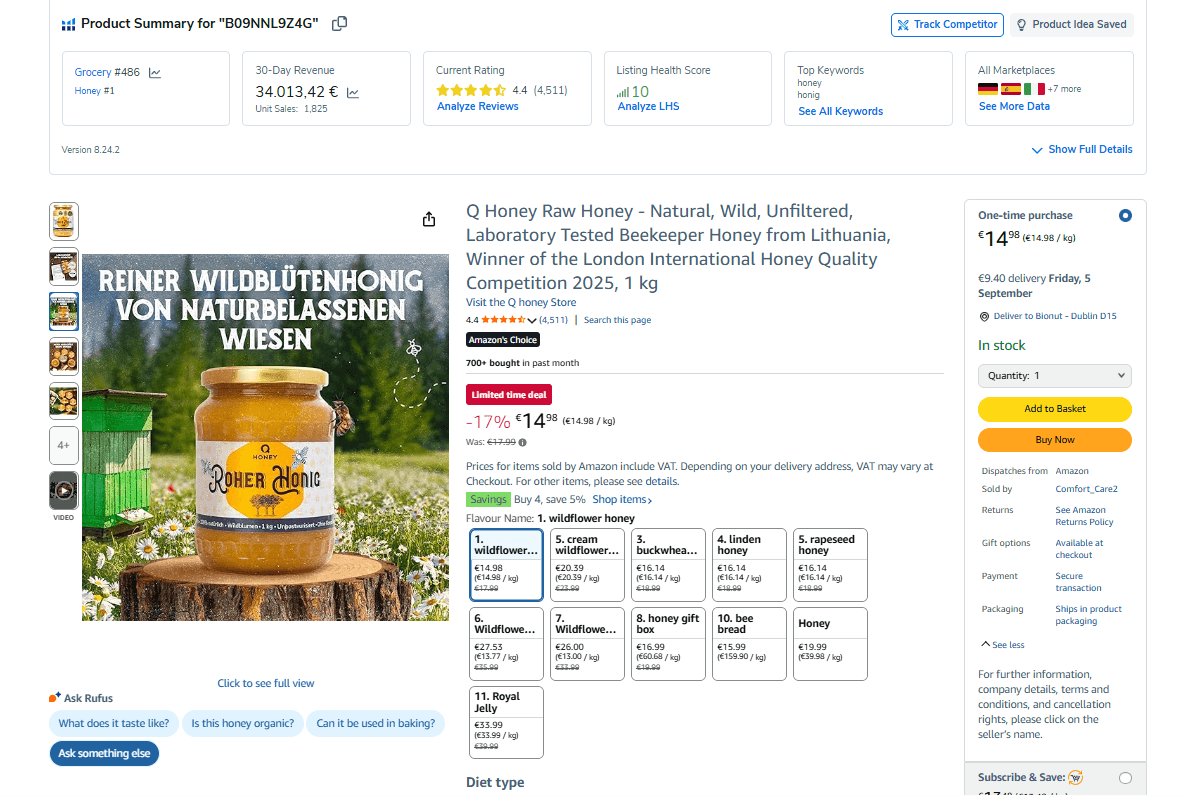This screenshot has width=1187, height=796.
Task: Select the Subscribe & Save radio button
Action: click(1125, 778)
